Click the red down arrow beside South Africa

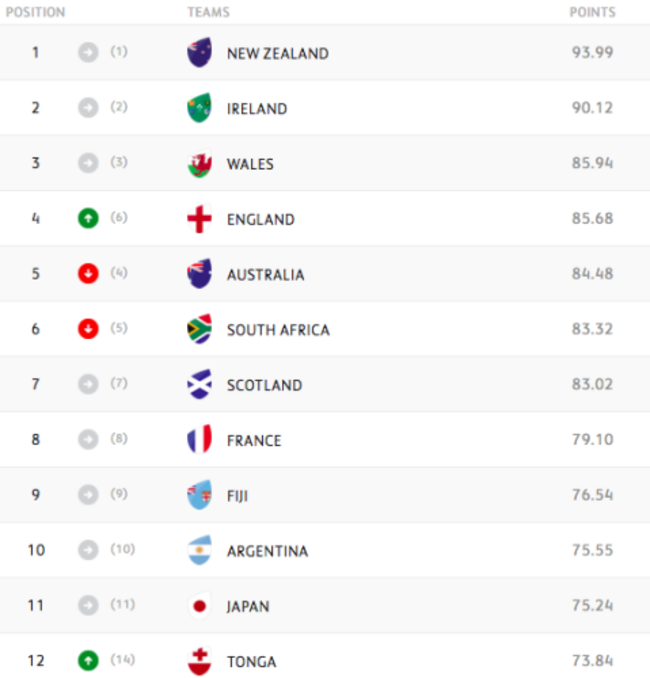pyautogui.click(x=88, y=329)
